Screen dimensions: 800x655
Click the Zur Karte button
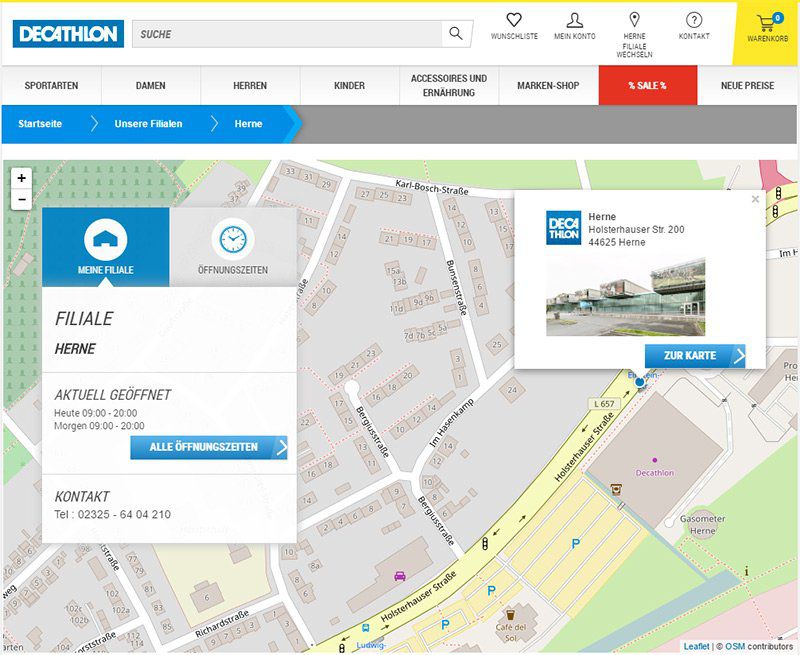click(x=695, y=356)
